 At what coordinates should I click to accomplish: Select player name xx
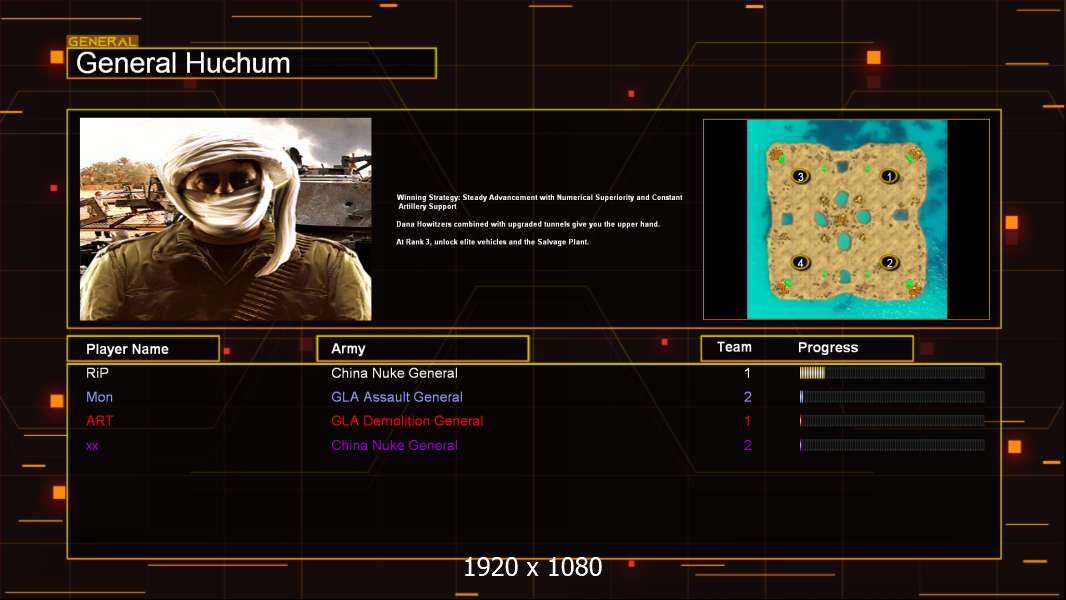coord(92,446)
